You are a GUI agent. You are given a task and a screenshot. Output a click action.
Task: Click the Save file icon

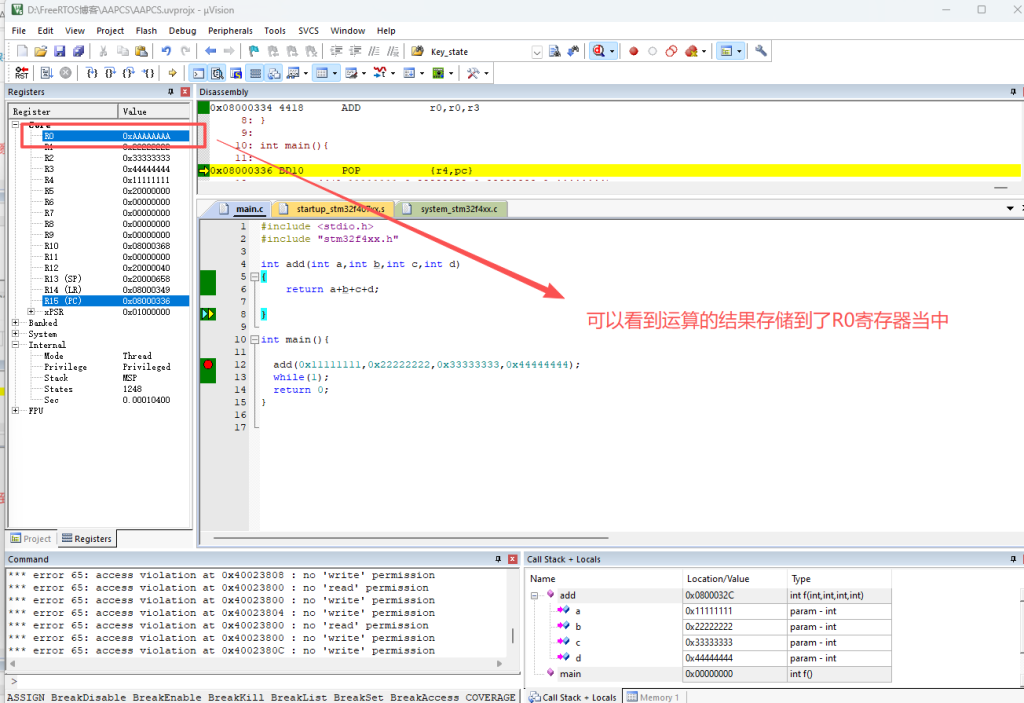60,51
